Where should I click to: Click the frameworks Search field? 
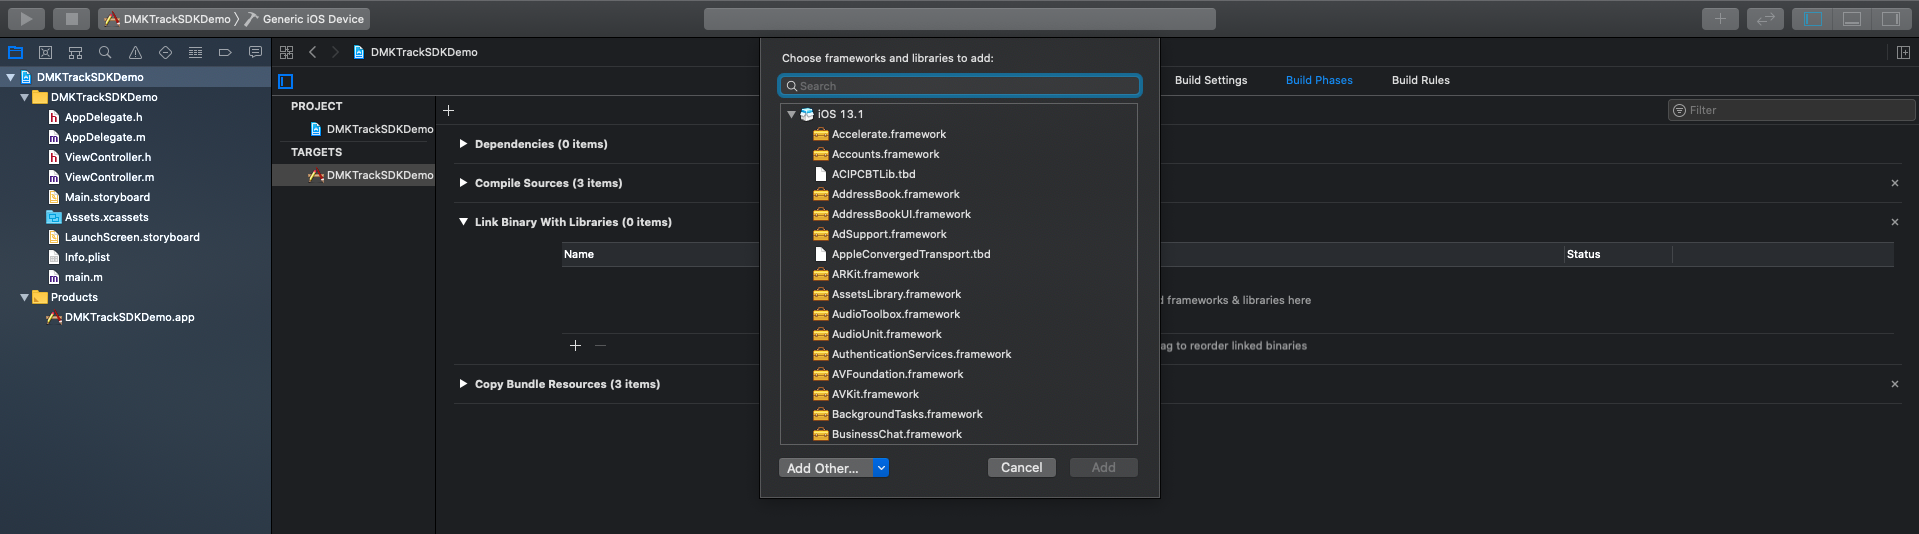[x=960, y=86]
